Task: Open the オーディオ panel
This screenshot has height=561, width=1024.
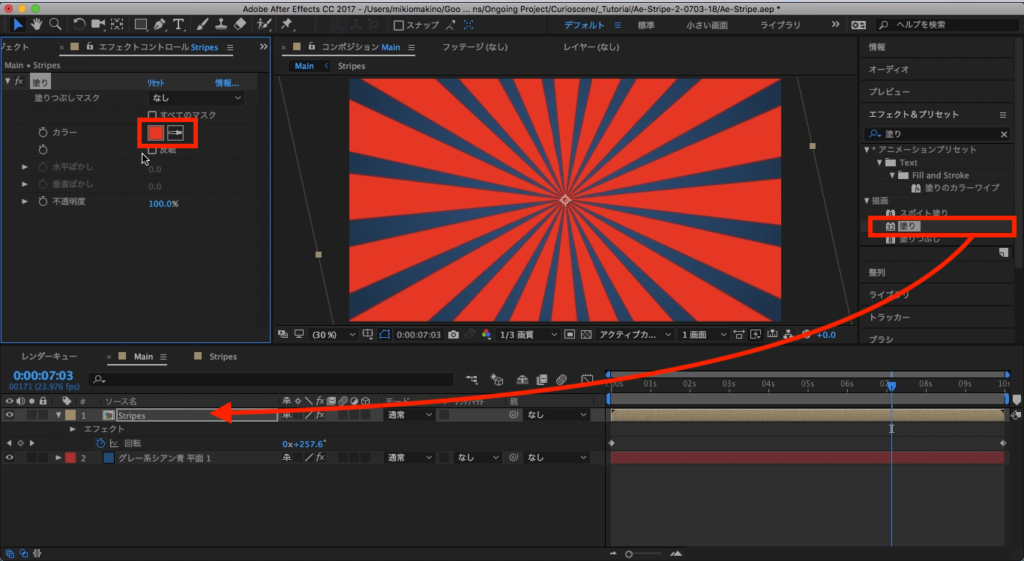Action: tap(888, 69)
